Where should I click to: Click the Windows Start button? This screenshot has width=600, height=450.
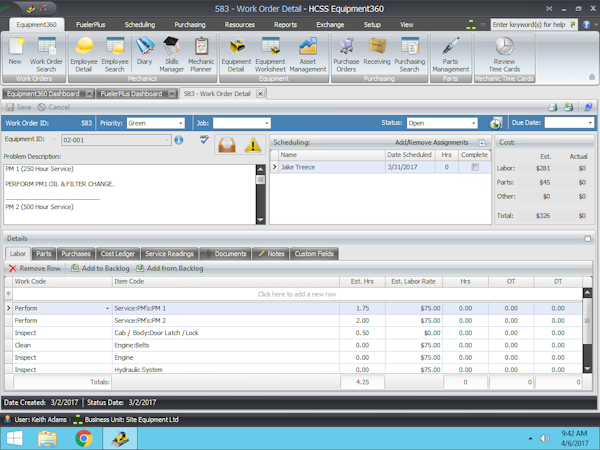(15, 439)
